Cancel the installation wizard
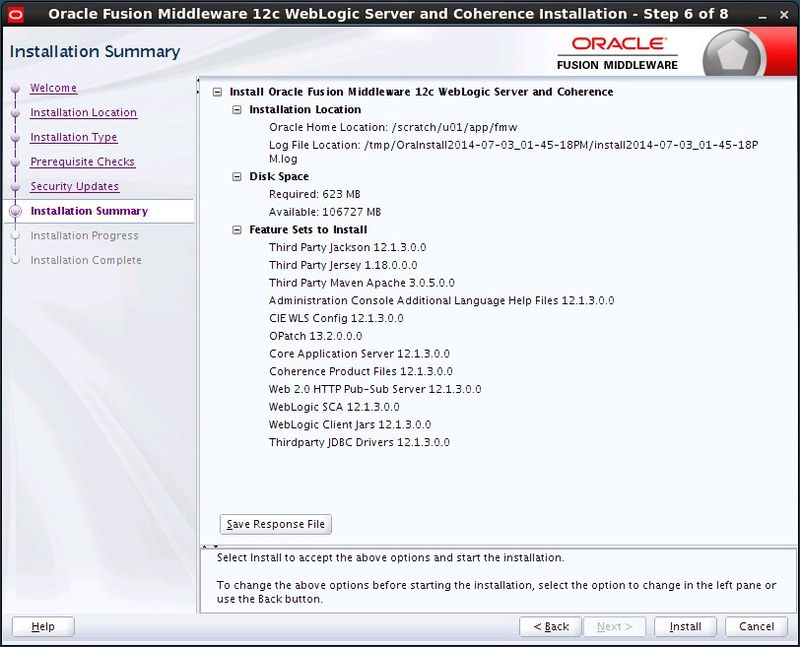 click(757, 627)
